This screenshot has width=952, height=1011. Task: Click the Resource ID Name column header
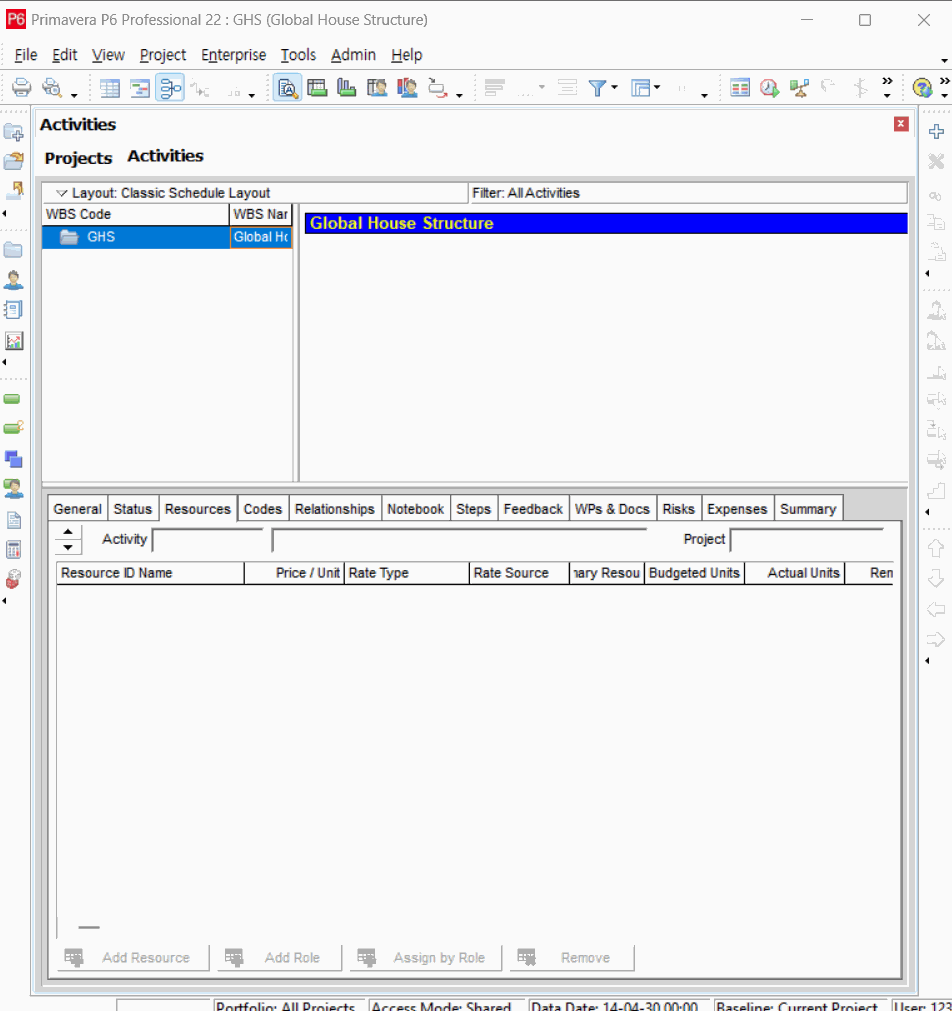point(150,573)
